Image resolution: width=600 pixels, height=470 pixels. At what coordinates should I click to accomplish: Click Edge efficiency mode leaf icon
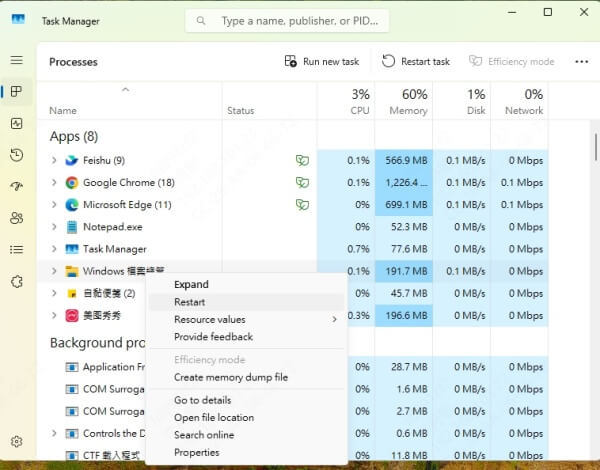pyautogui.click(x=302, y=205)
